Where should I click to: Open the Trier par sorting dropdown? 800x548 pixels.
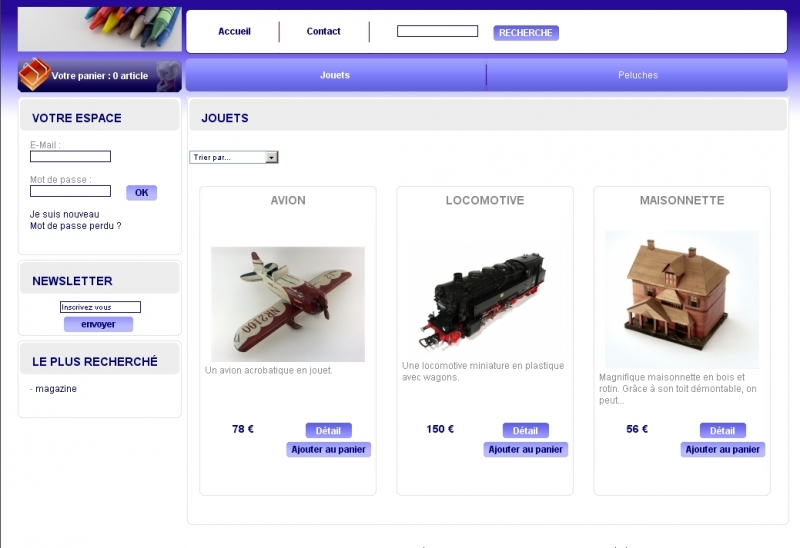click(234, 157)
